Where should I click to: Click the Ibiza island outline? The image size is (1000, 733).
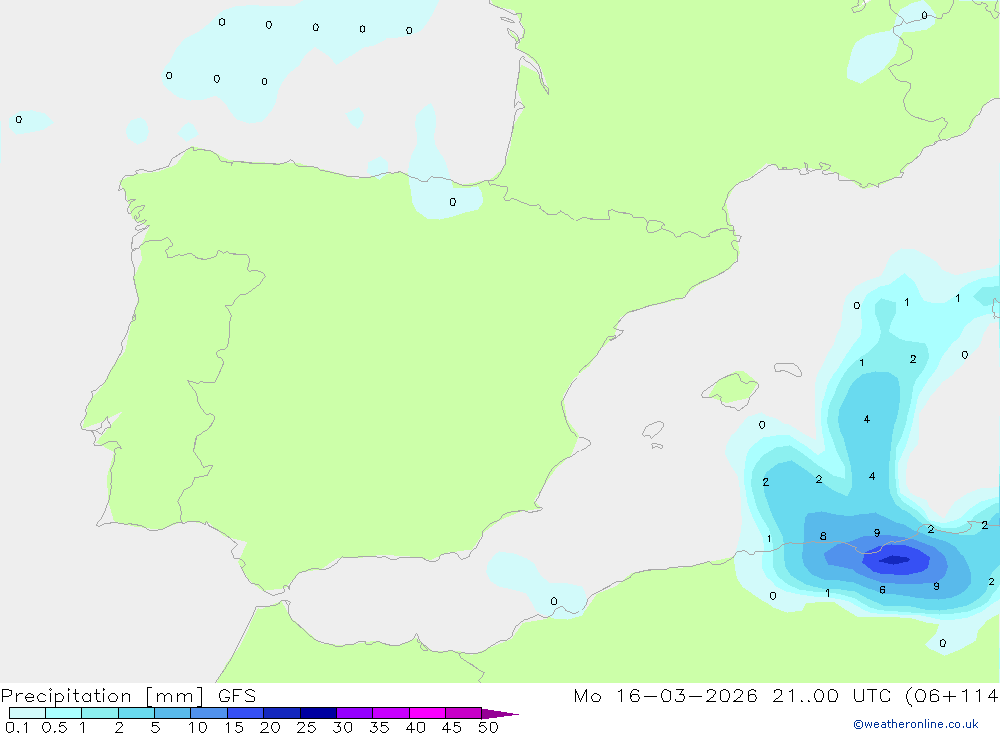point(653,429)
